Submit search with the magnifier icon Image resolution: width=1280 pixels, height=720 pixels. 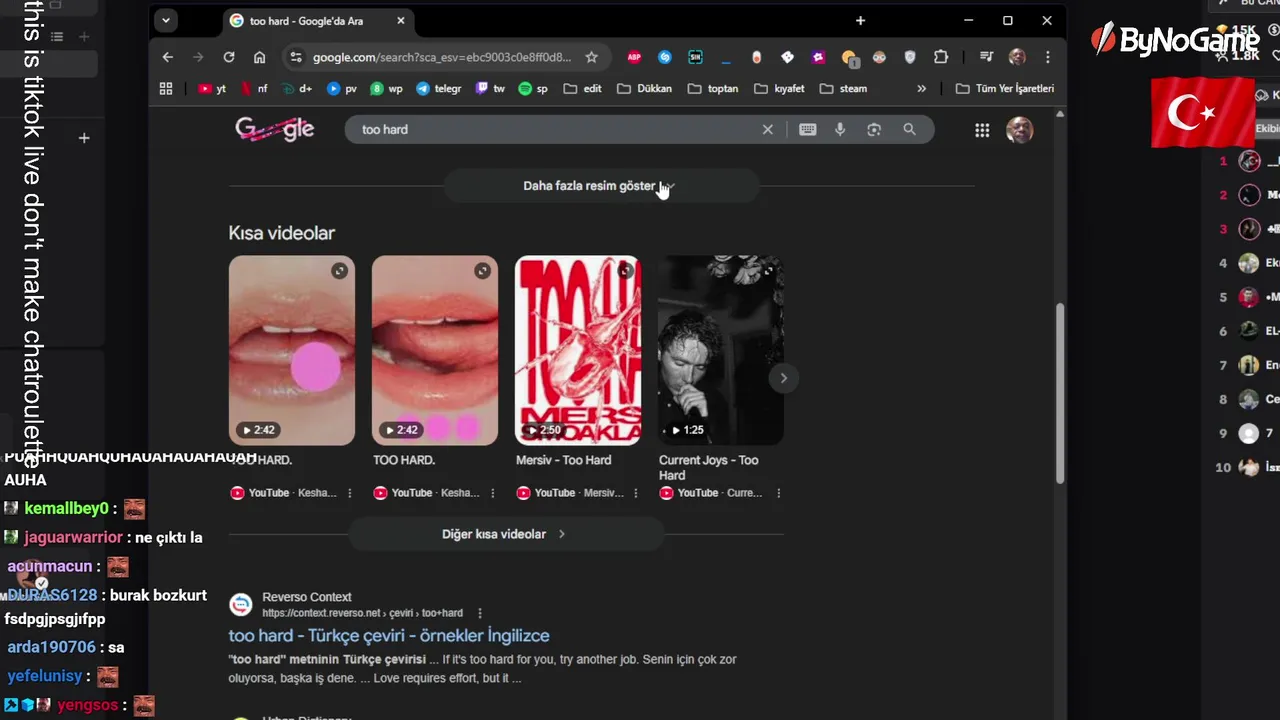click(909, 129)
